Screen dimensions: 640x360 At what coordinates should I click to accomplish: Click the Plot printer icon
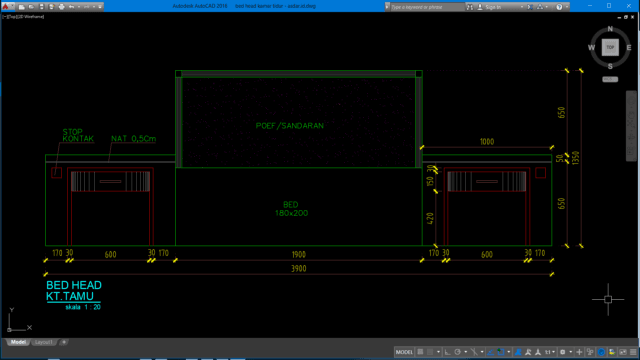point(61,7)
